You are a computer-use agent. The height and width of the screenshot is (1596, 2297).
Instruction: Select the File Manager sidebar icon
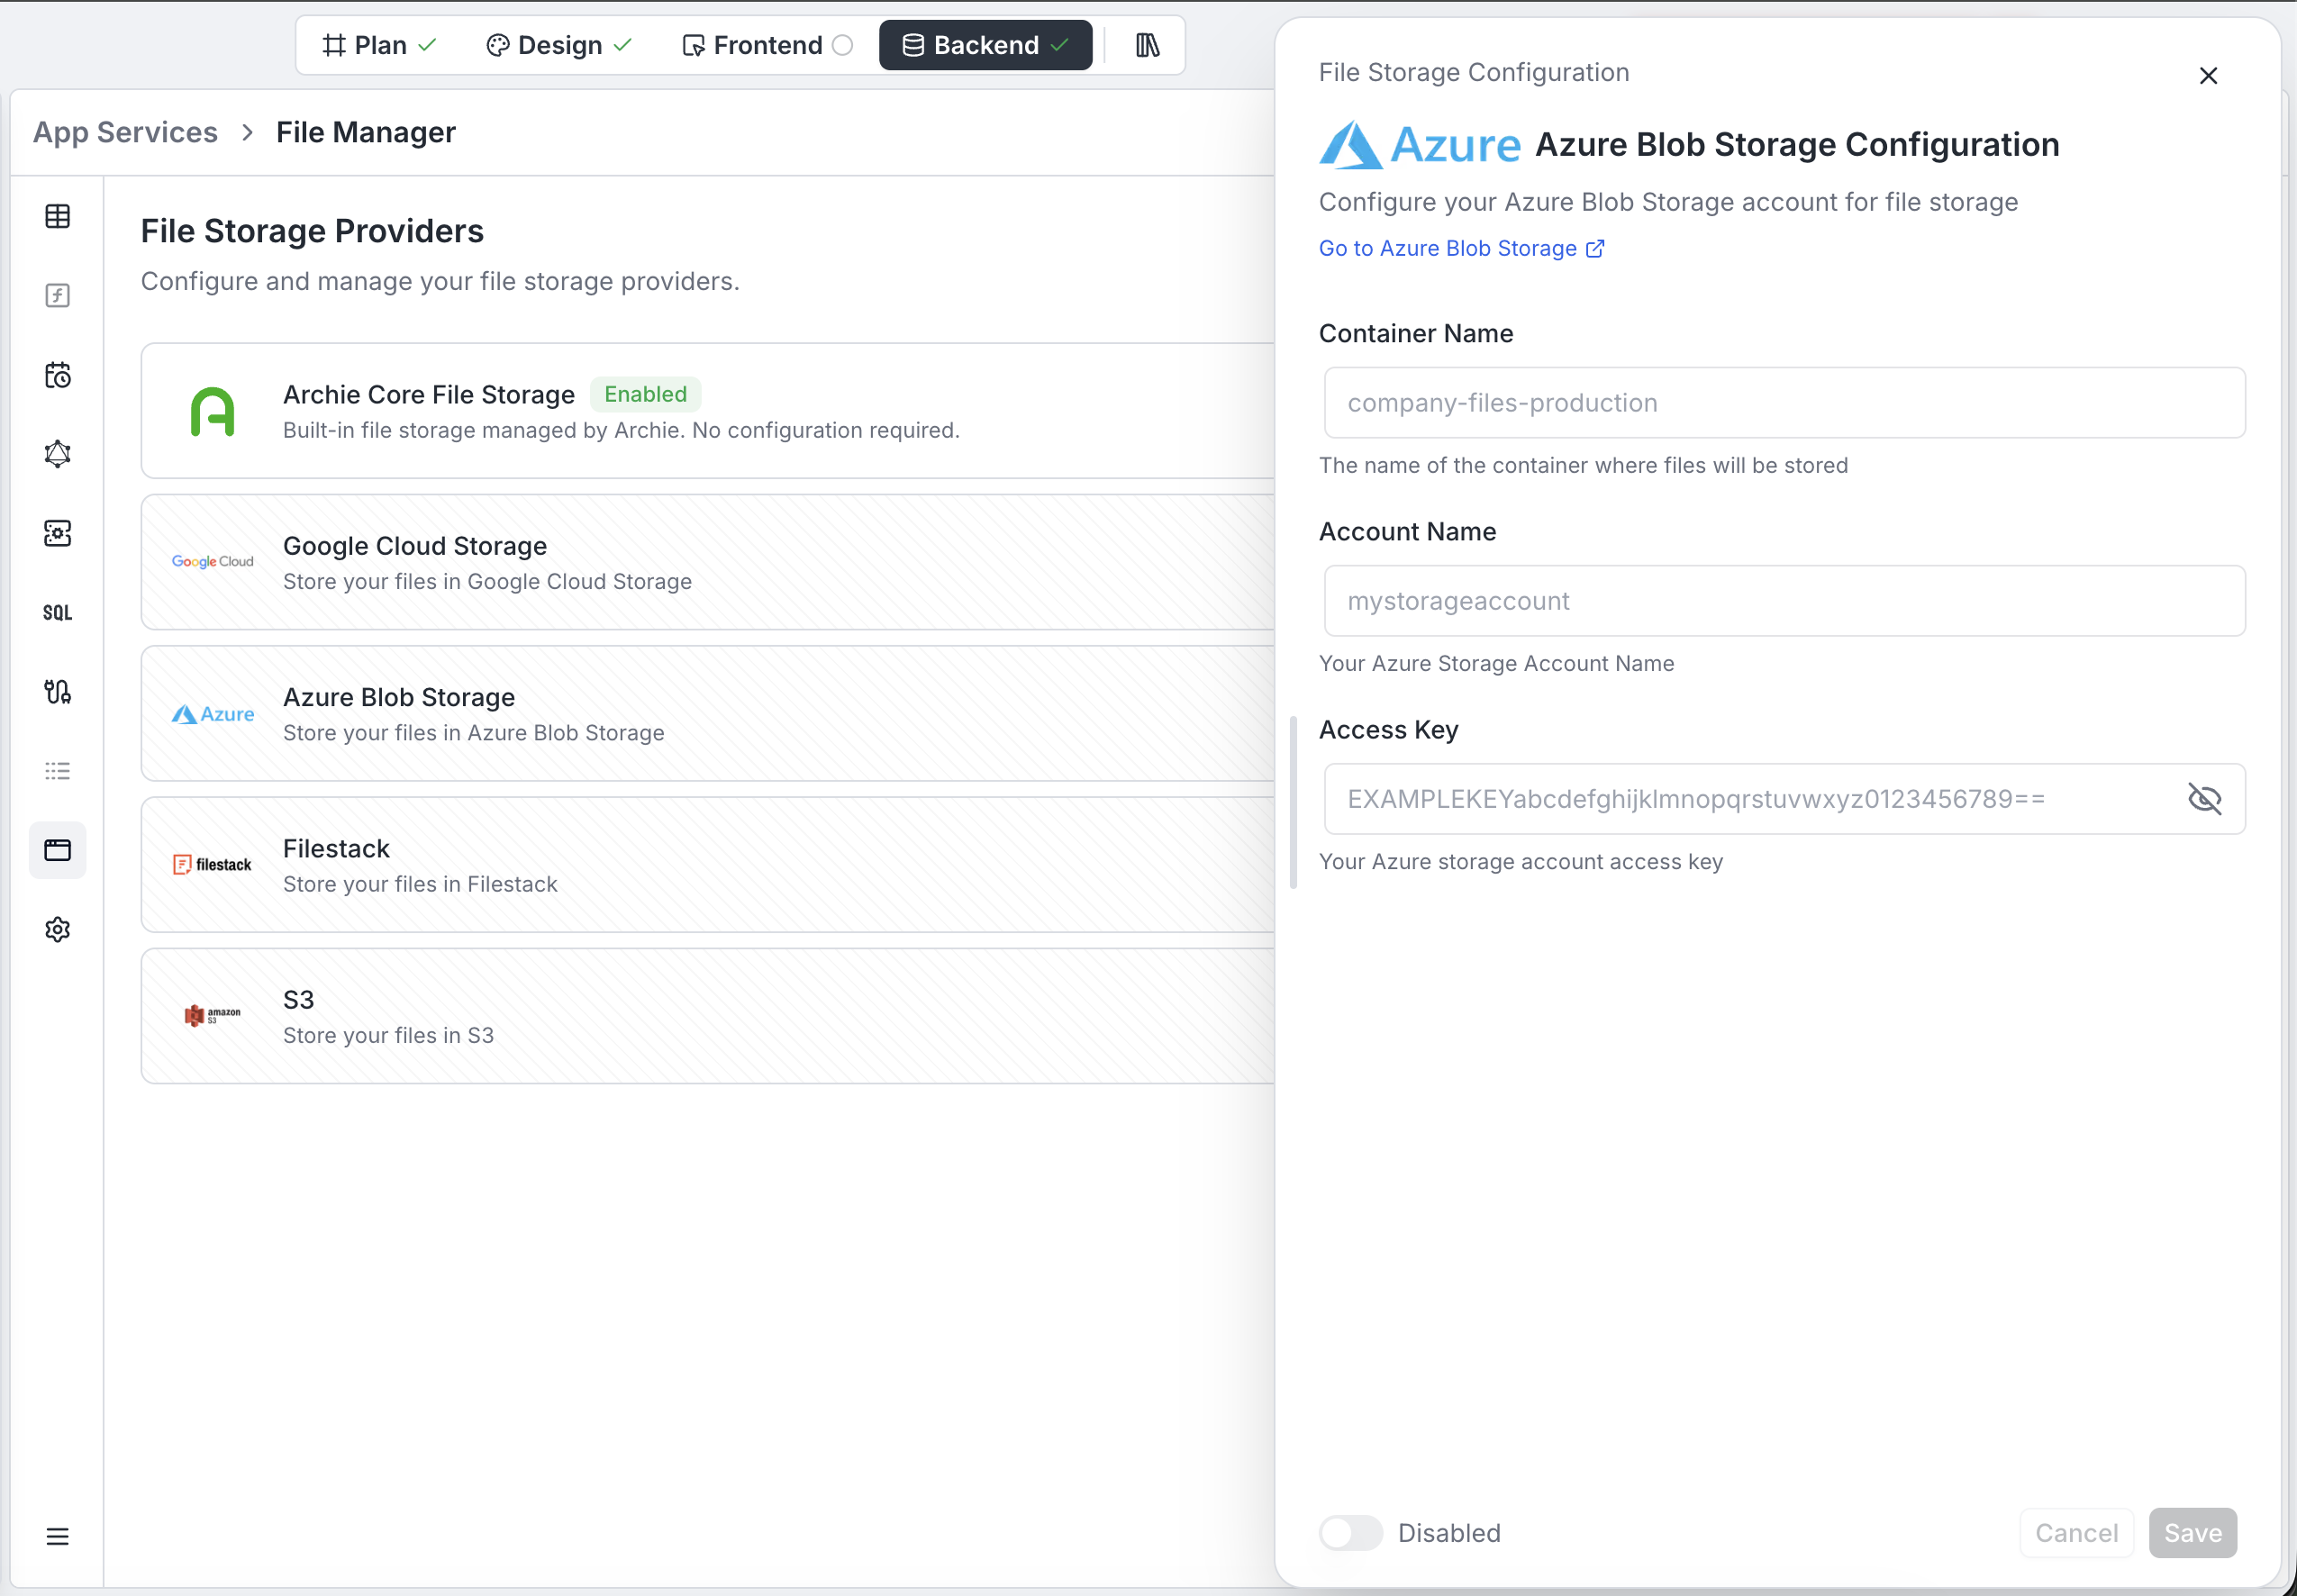coord(57,850)
